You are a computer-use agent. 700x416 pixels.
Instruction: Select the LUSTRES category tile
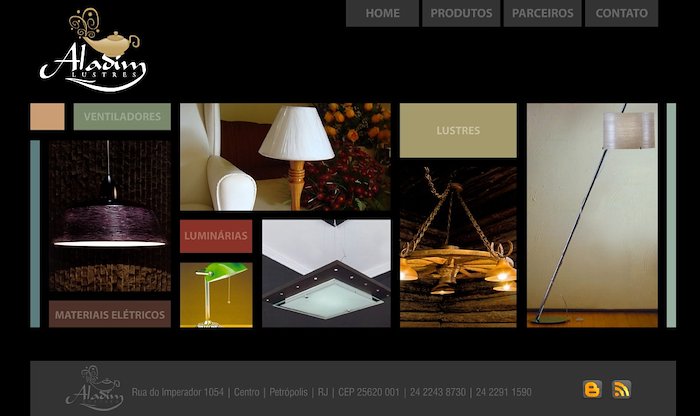click(x=458, y=130)
